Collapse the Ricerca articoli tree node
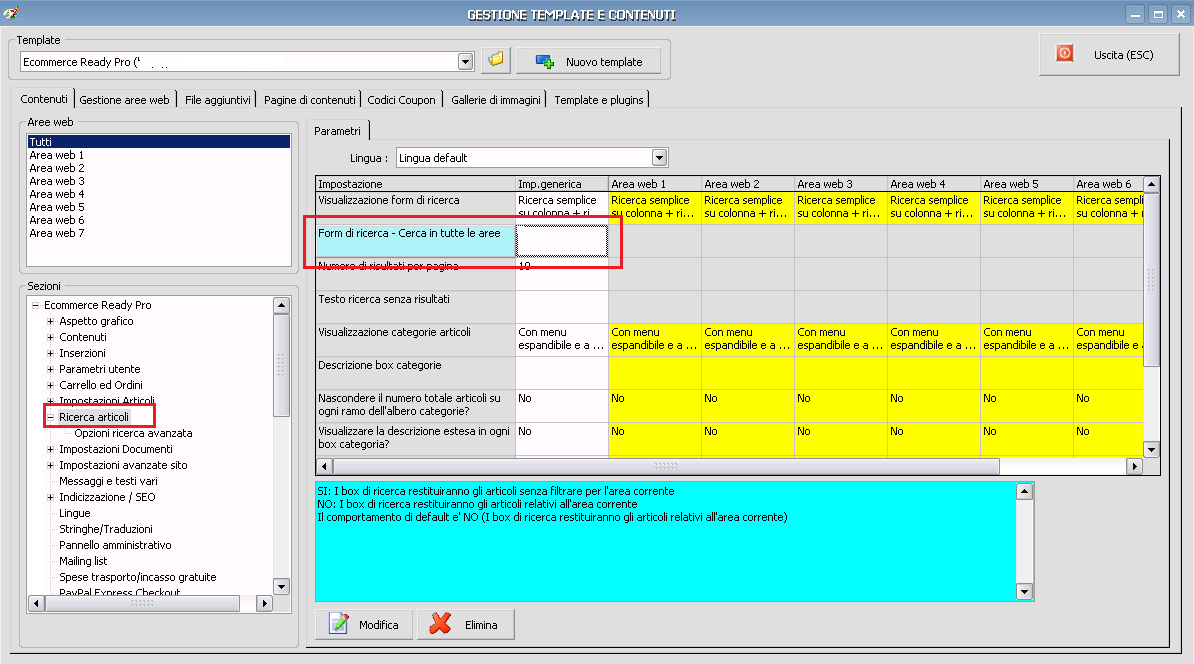Image resolution: width=1194 pixels, height=664 pixels. pyautogui.click(x=51, y=417)
